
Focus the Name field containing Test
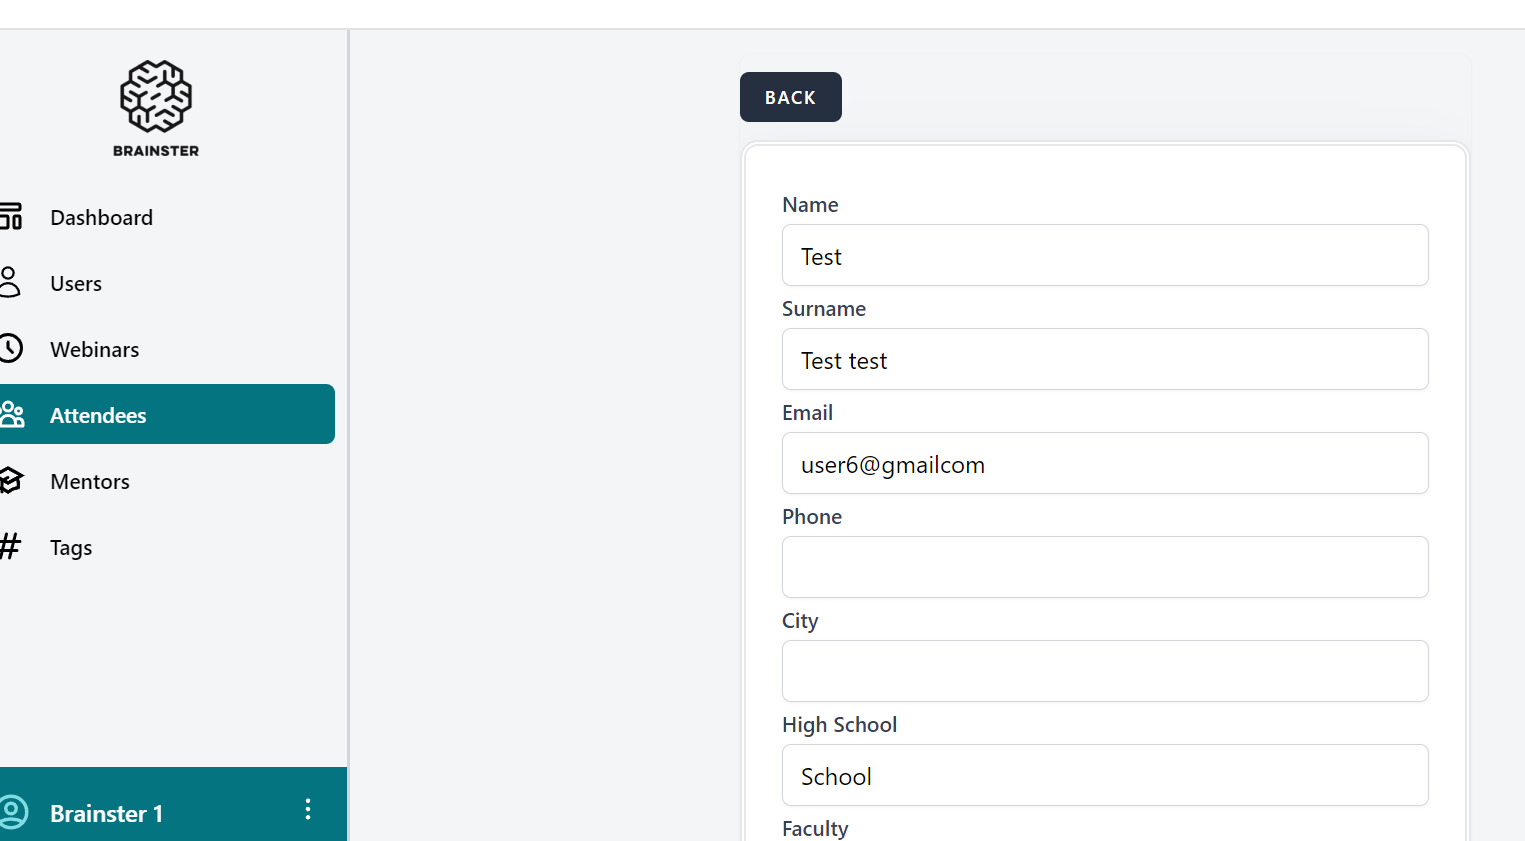(x=1104, y=256)
